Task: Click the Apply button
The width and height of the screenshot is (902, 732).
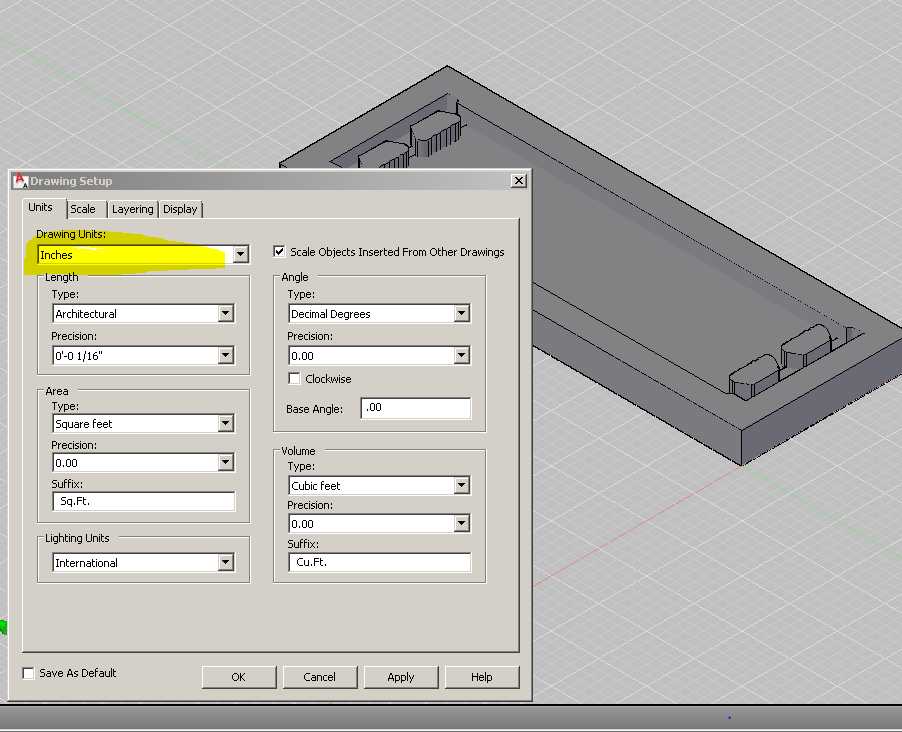Action: tap(401, 677)
